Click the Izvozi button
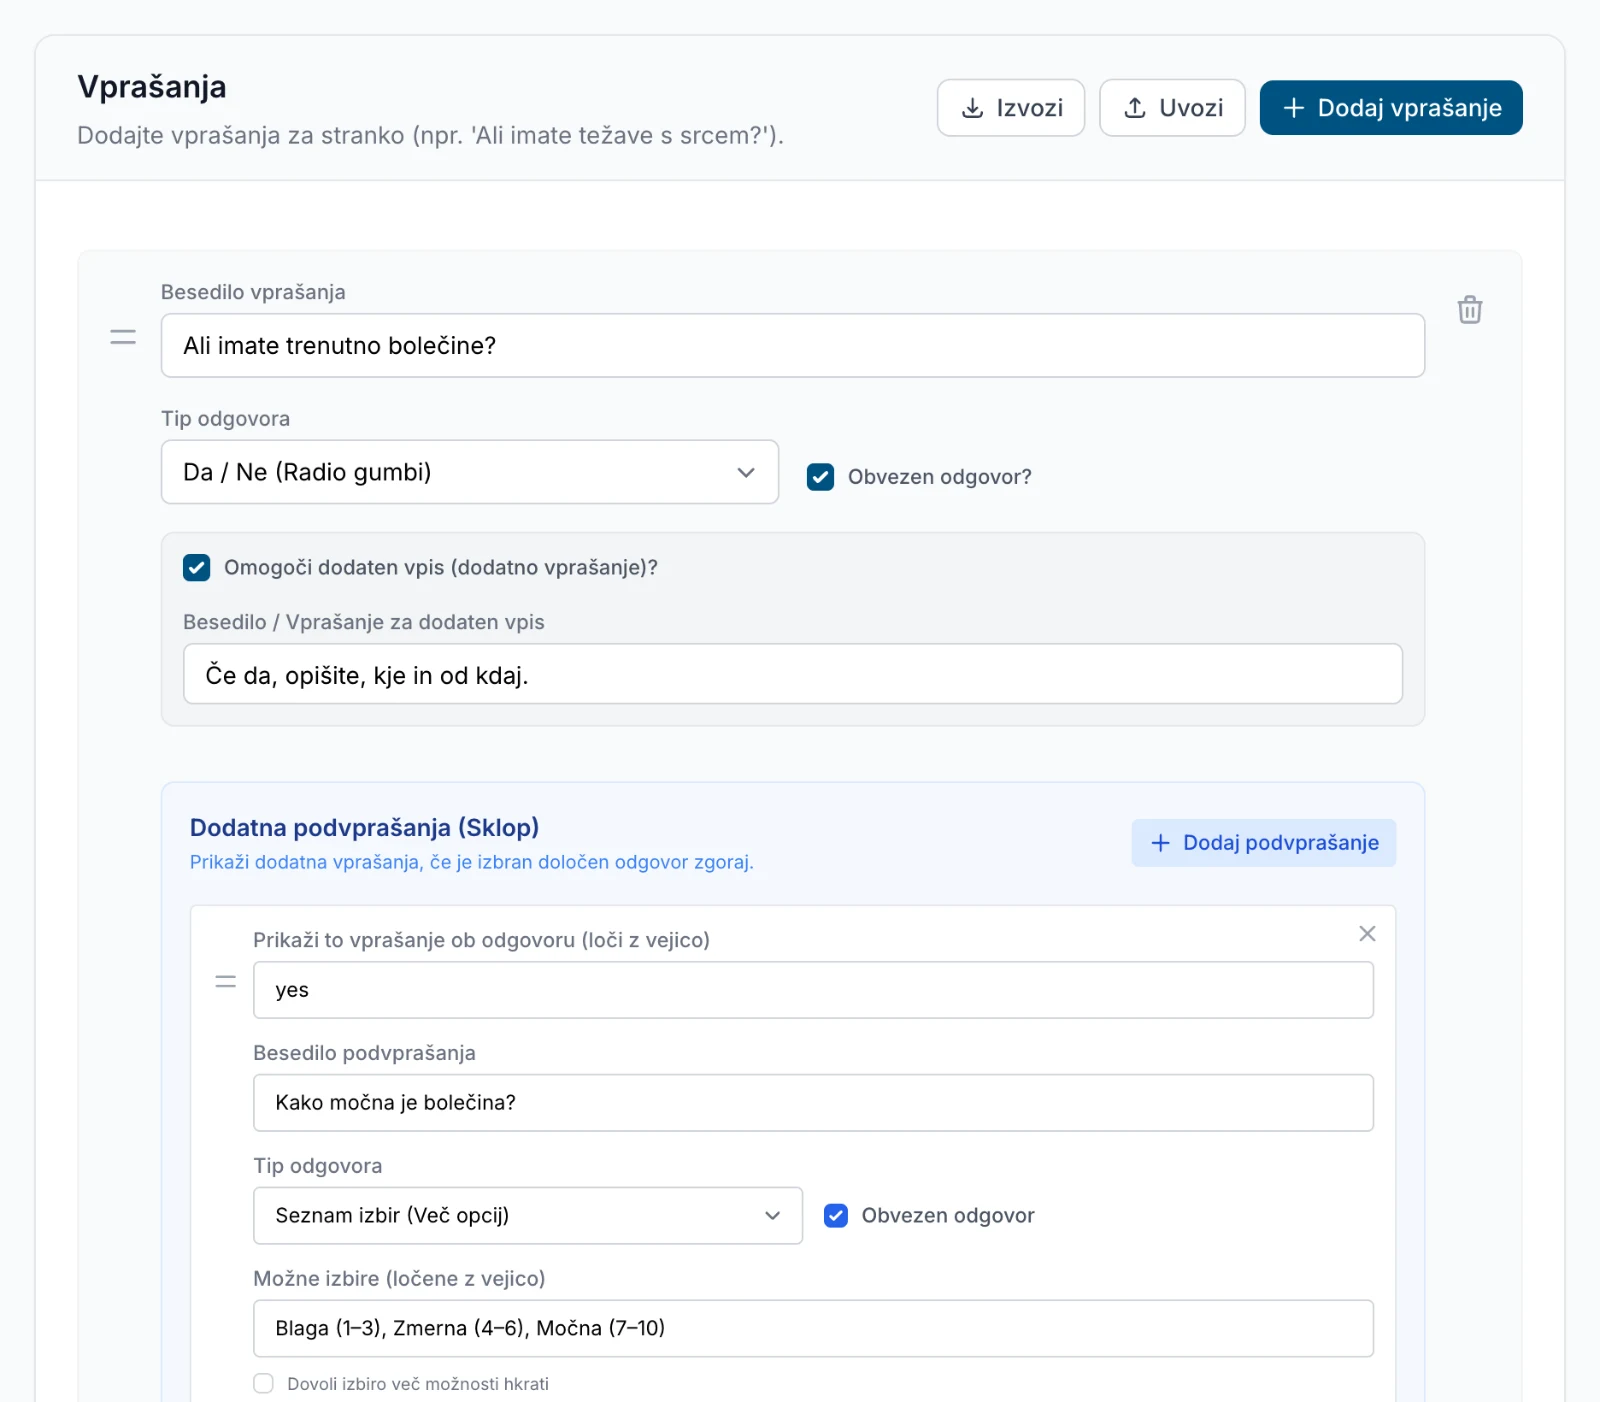The width and height of the screenshot is (1600, 1402). coord(1011,108)
